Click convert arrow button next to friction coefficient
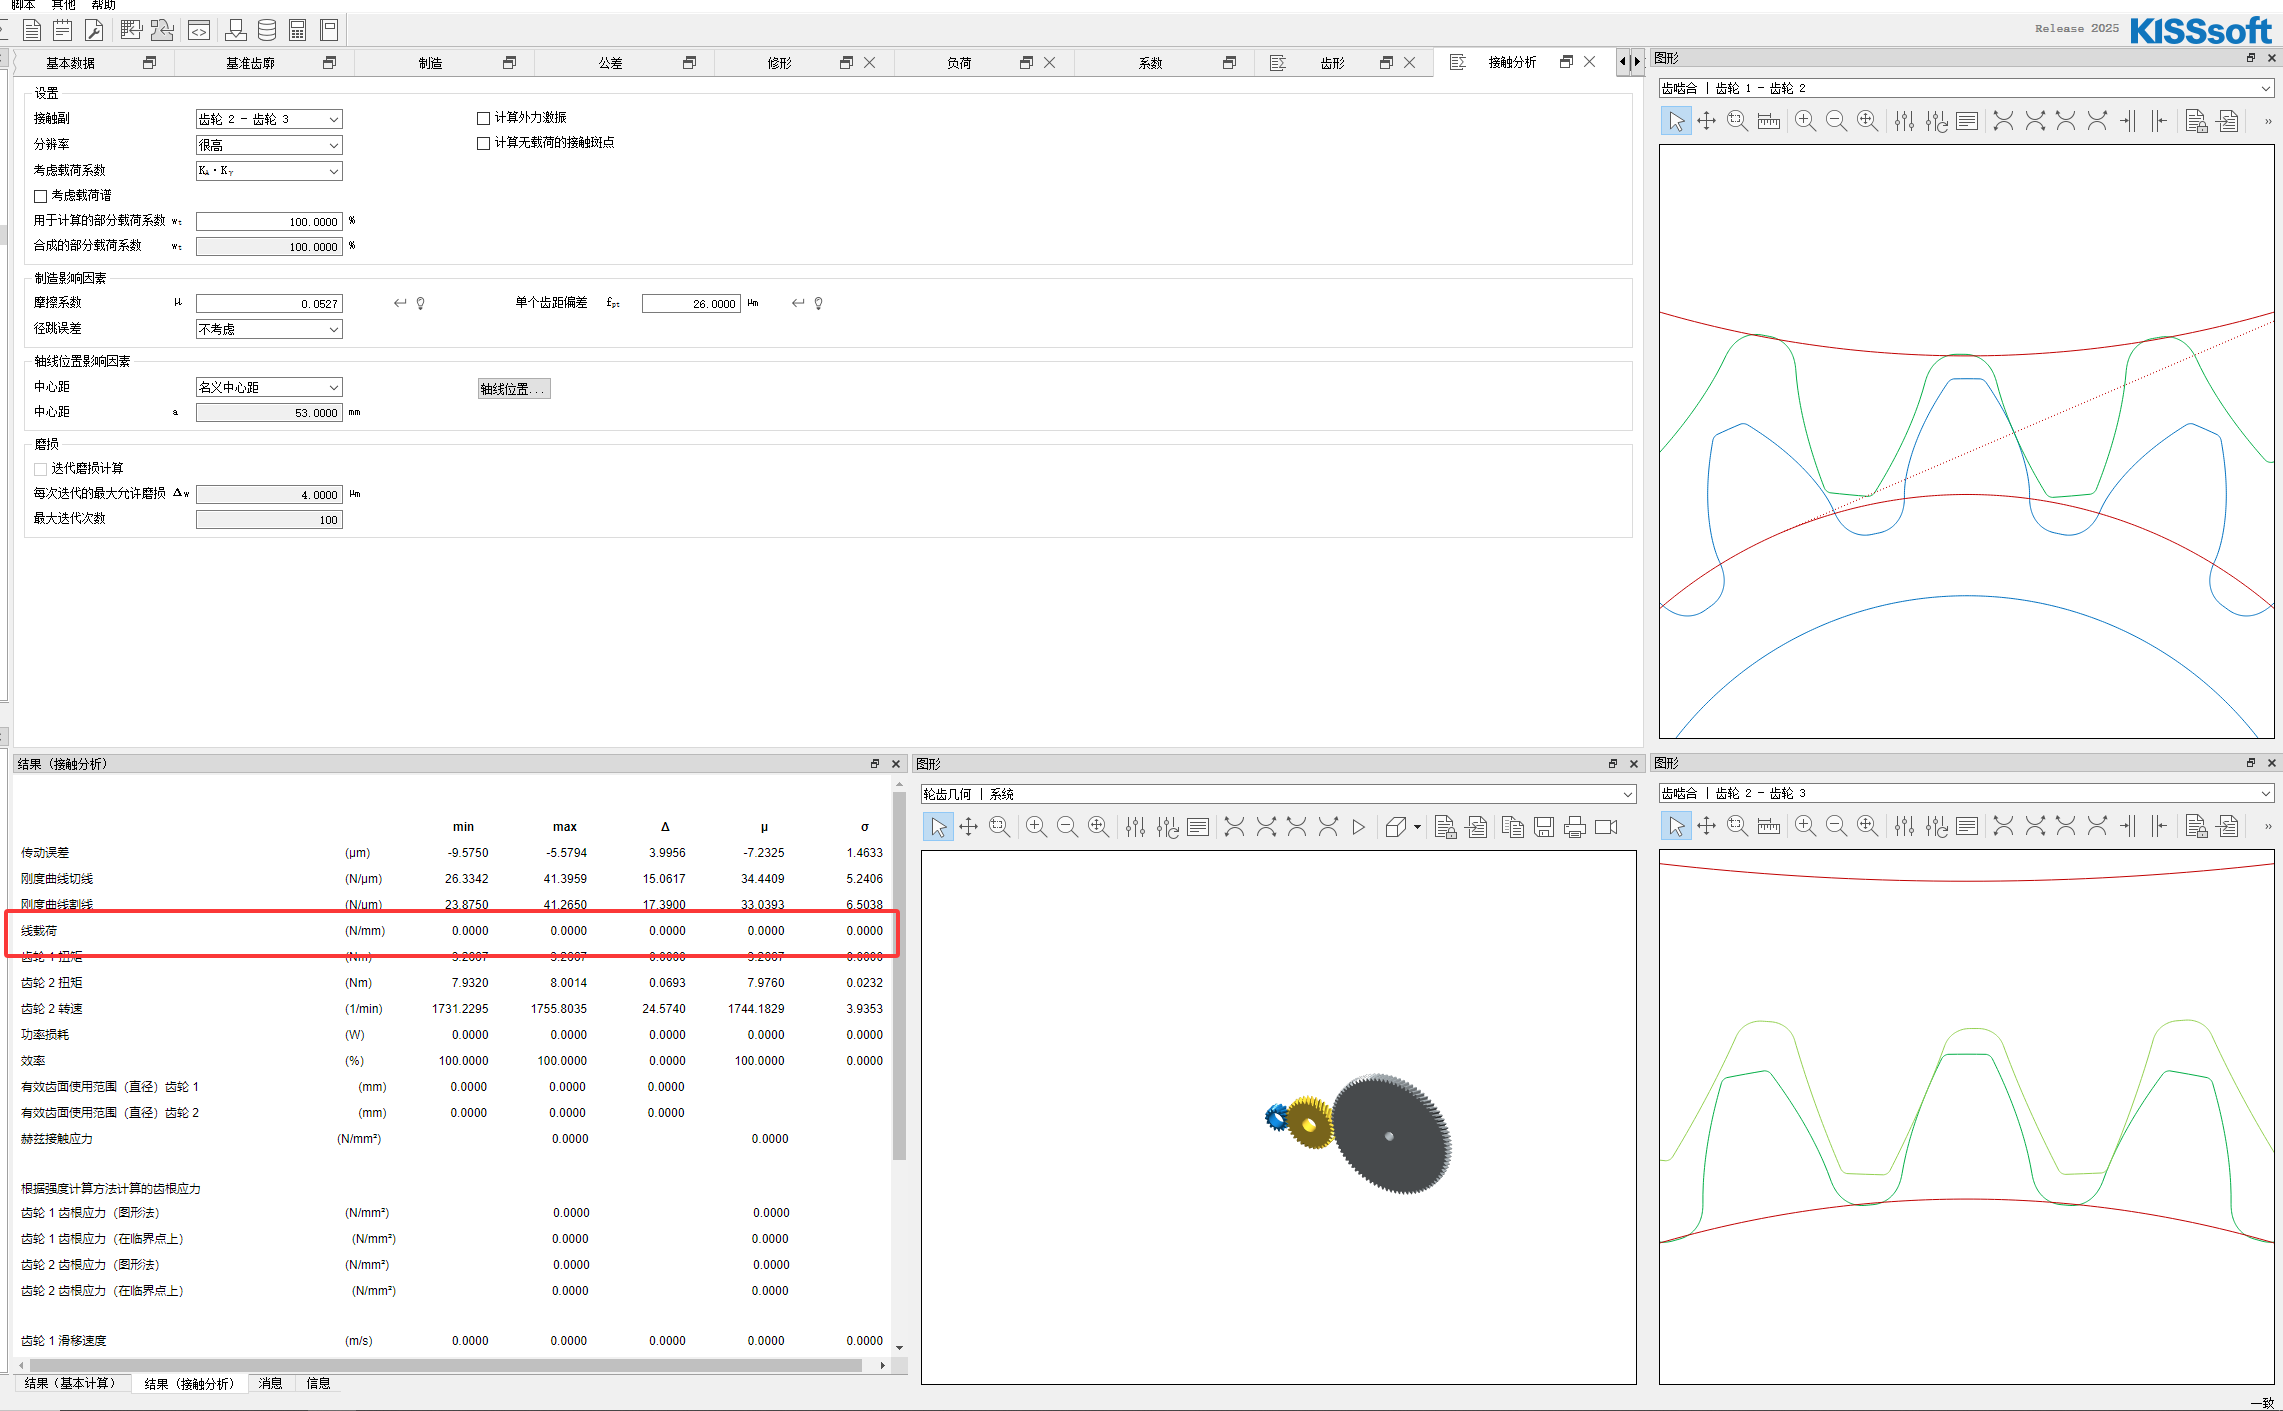This screenshot has width=2283, height=1411. point(400,303)
